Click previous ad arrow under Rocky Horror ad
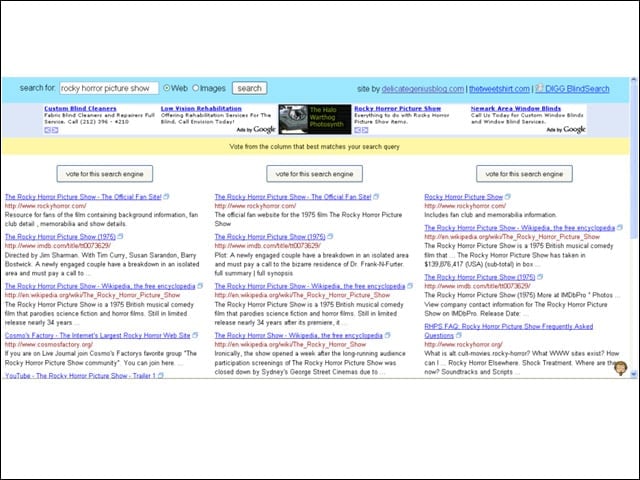 (x=357, y=130)
